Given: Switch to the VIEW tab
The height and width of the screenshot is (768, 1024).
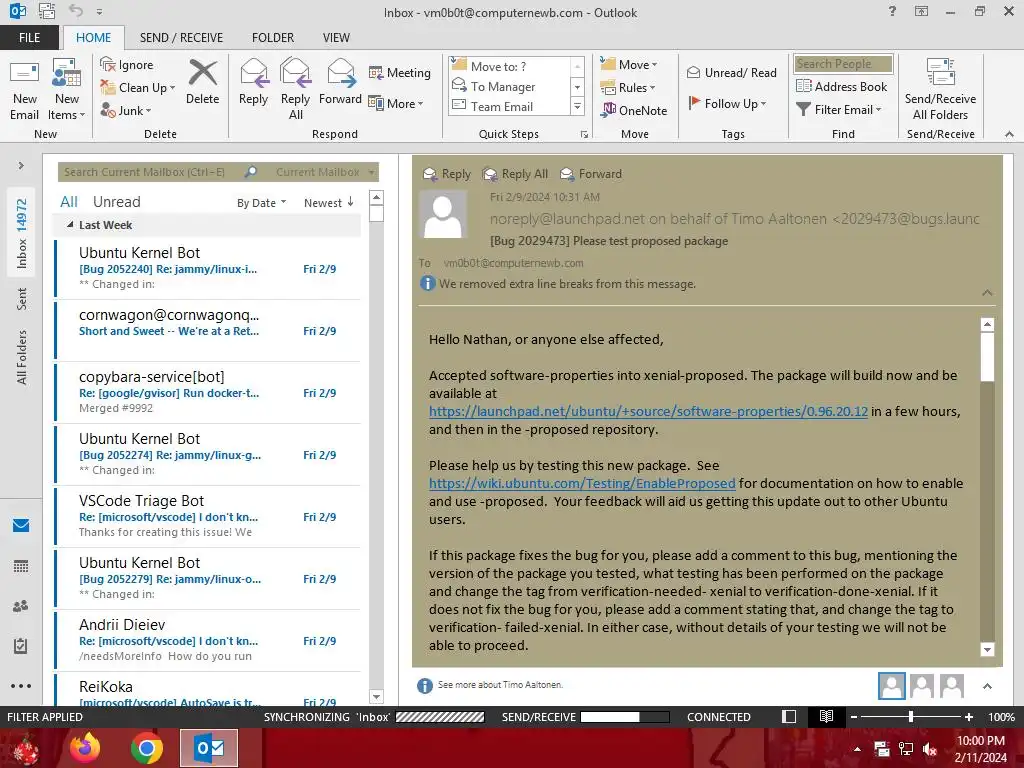Looking at the screenshot, I should pos(336,37).
